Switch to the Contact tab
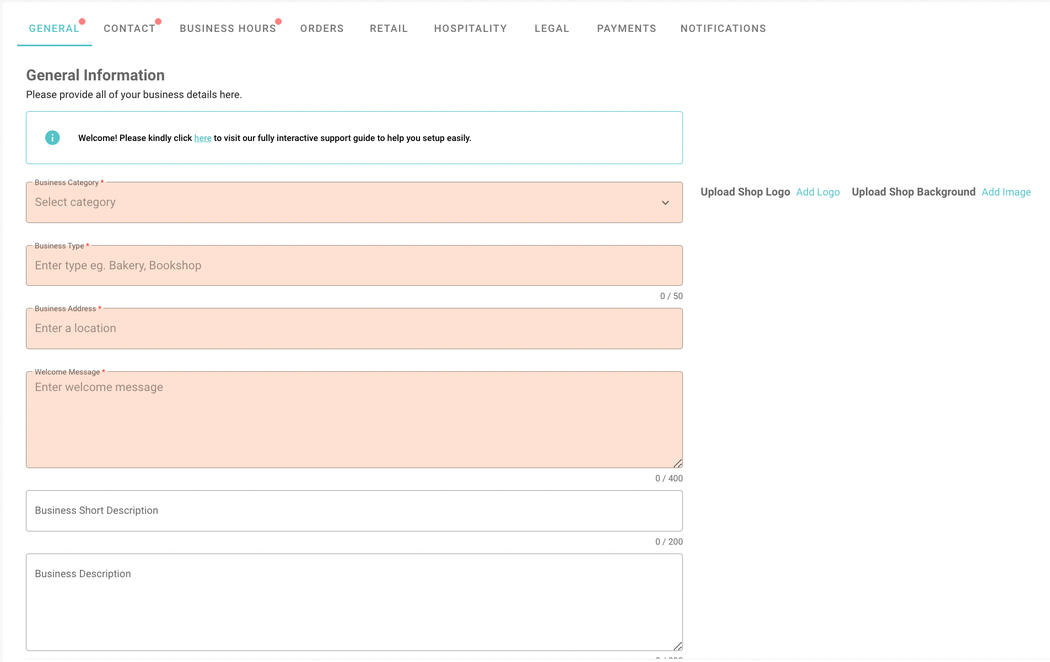This screenshot has height=662, width=1050. pyautogui.click(x=129, y=29)
